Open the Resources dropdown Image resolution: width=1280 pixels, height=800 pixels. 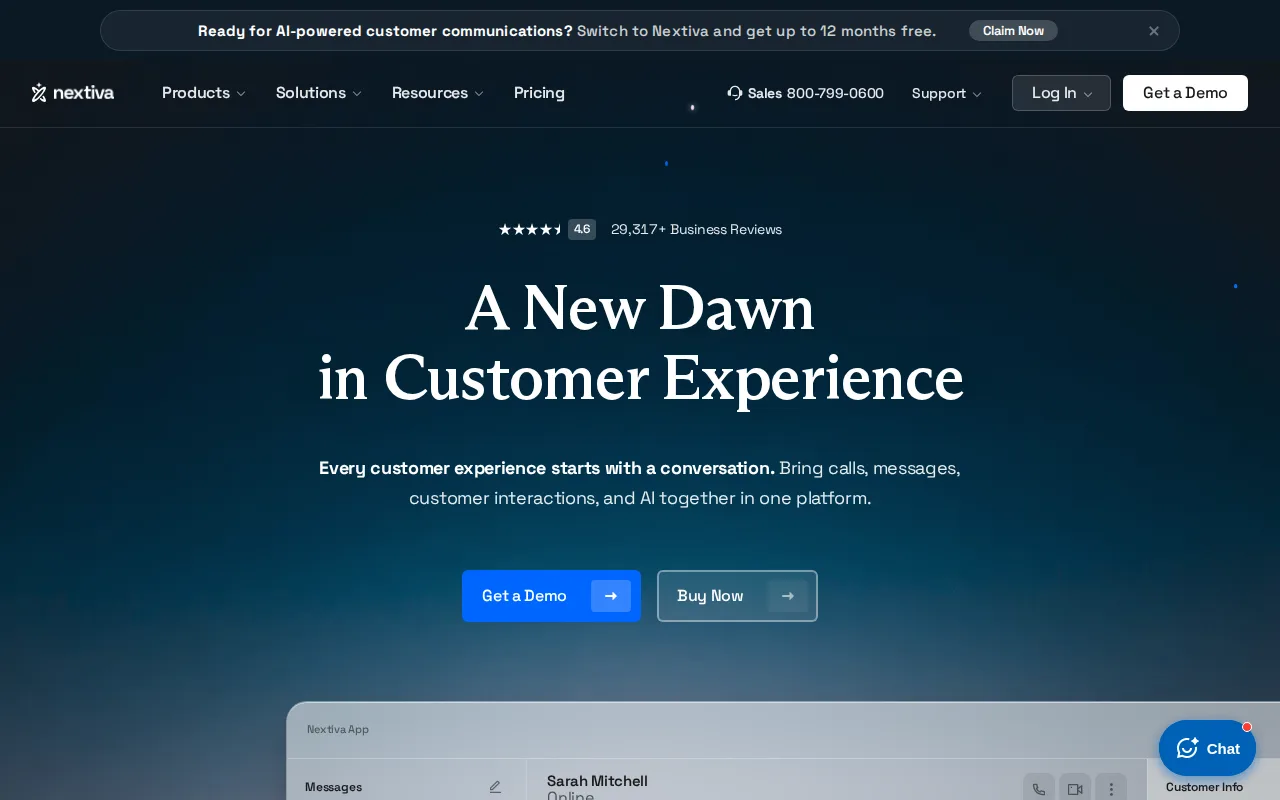(x=438, y=93)
